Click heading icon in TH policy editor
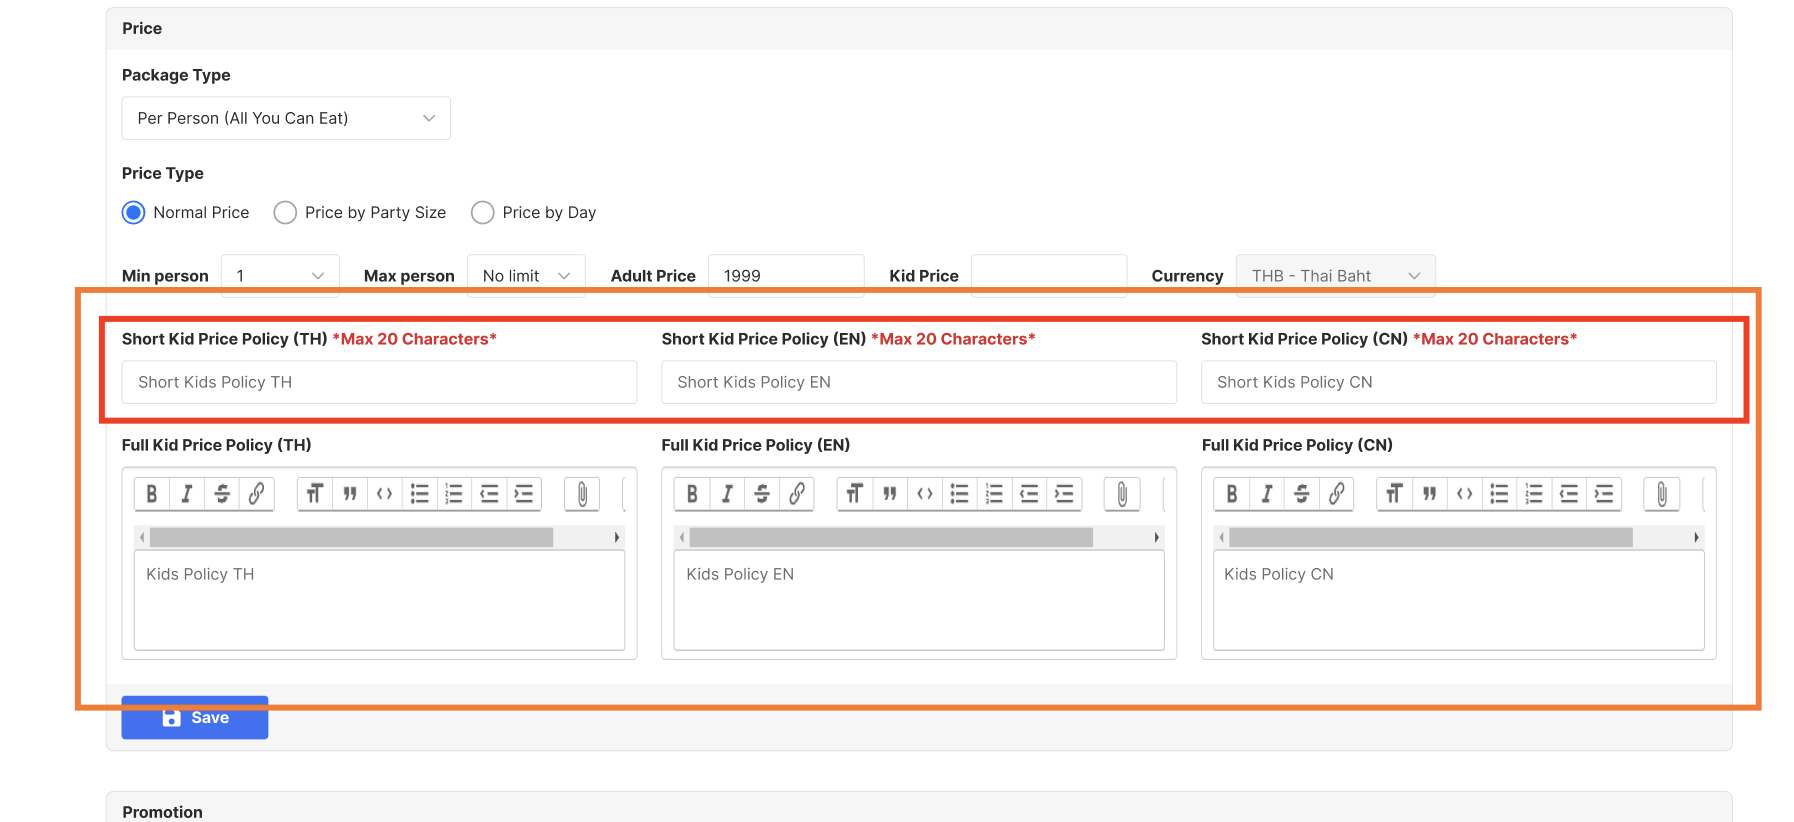The width and height of the screenshot is (1794, 822). click(x=315, y=494)
